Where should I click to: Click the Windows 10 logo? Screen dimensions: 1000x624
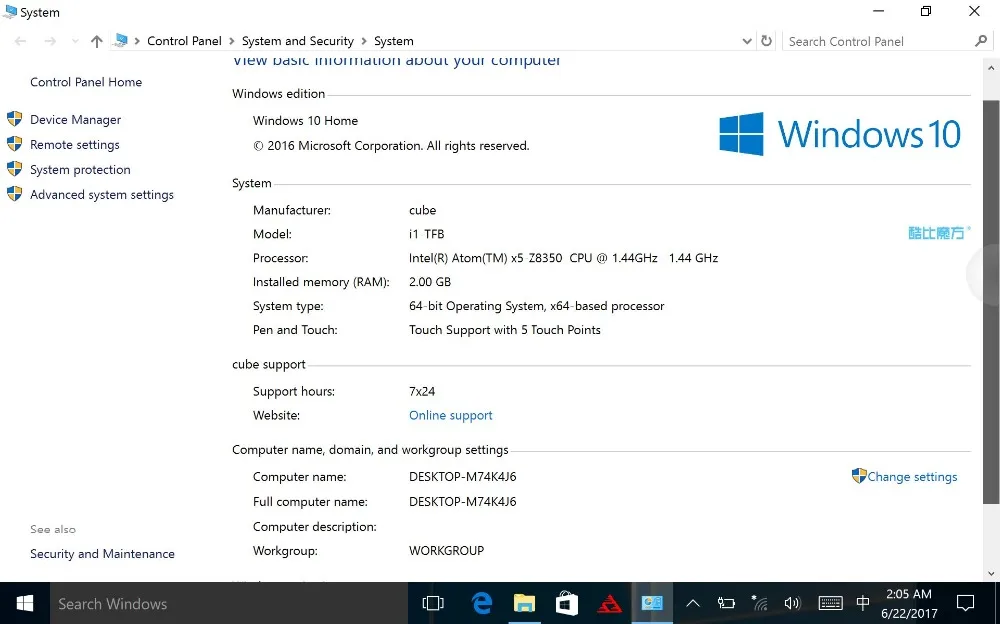pyautogui.click(x=840, y=134)
